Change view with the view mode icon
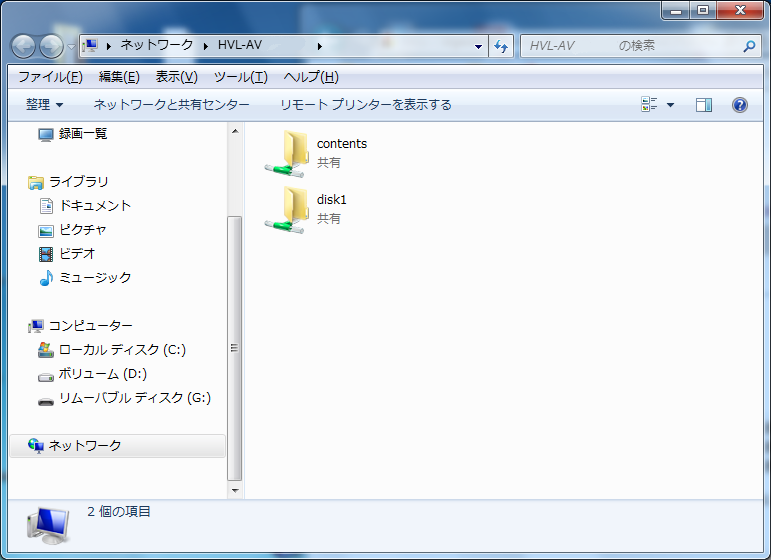The image size is (771, 560). pyautogui.click(x=649, y=104)
